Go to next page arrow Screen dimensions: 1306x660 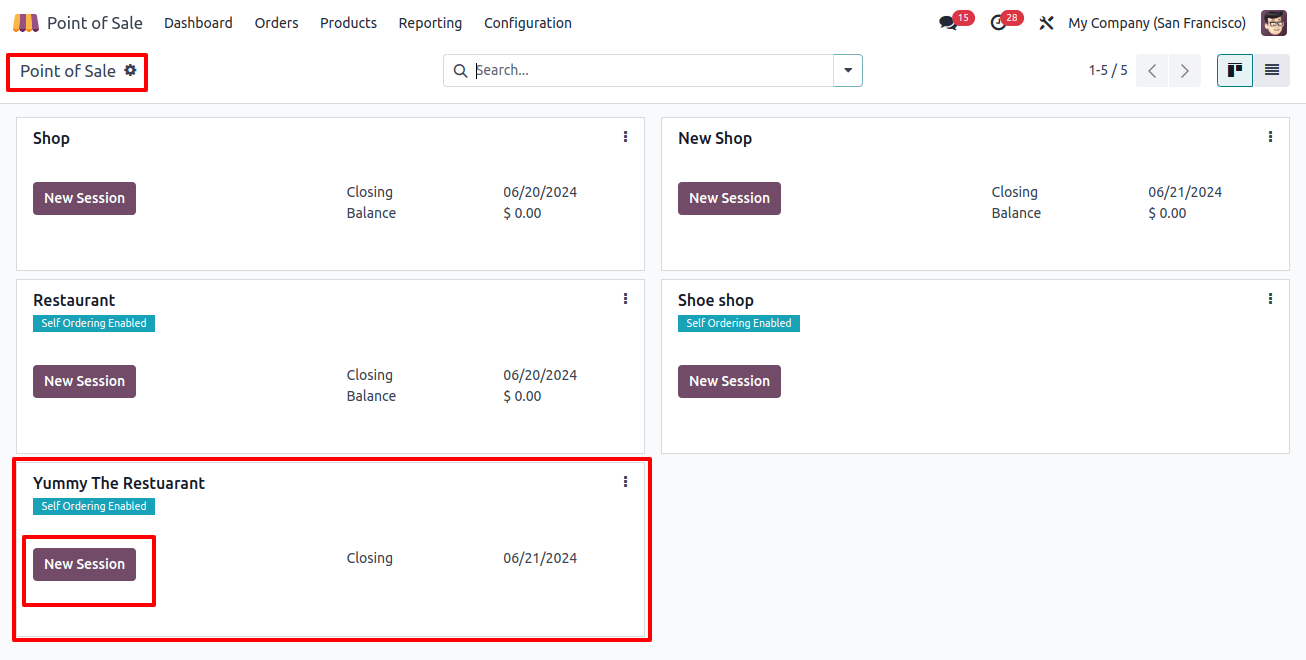(1185, 70)
